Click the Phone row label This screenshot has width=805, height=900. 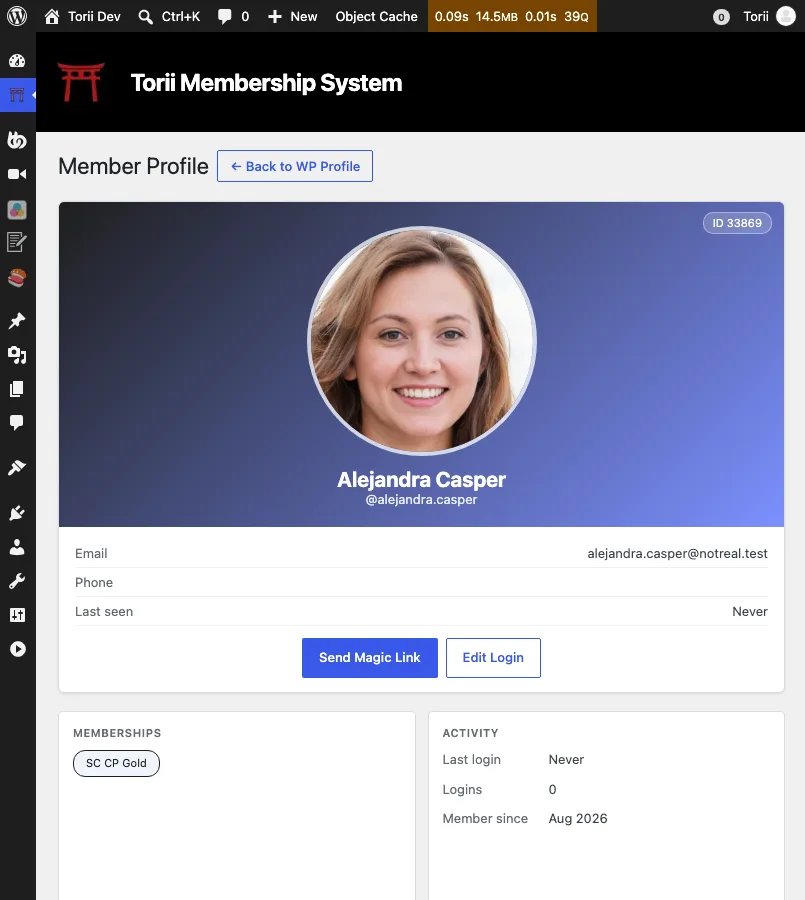coord(94,583)
